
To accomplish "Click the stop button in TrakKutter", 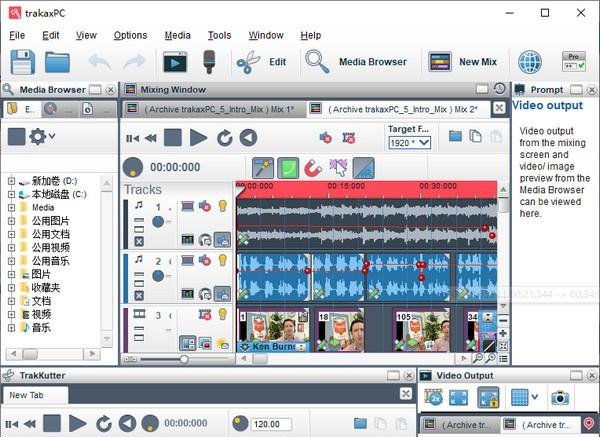I will pos(52,423).
